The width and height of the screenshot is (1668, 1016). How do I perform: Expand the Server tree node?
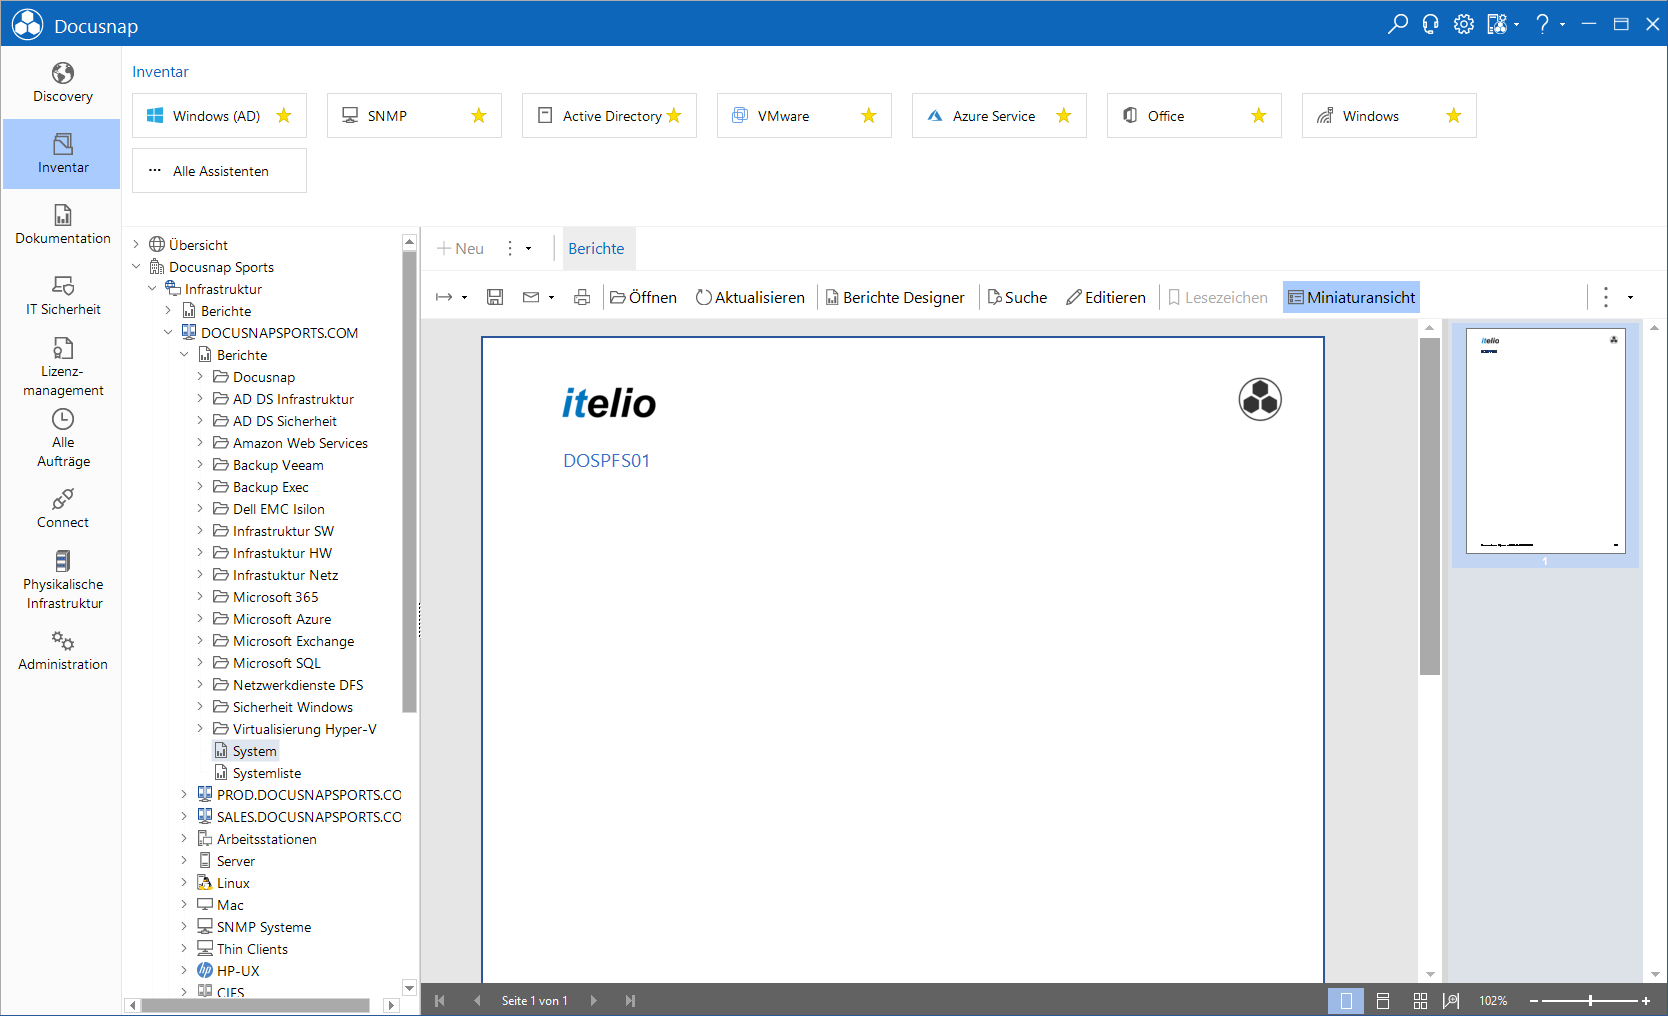[184, 861]
